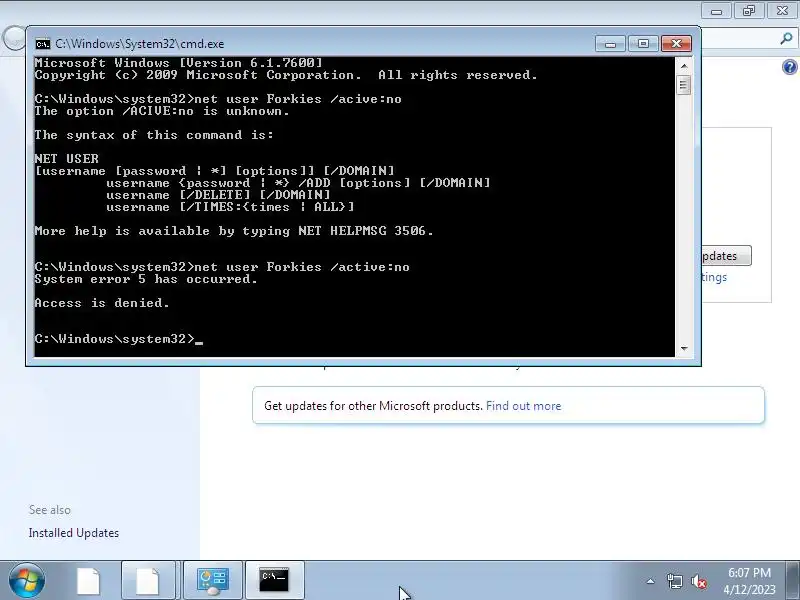Image resolution: width=800 pixels, height=600 pixels.
Task: Click the 'Access is denied.' text
Action: tap(102, 303)
